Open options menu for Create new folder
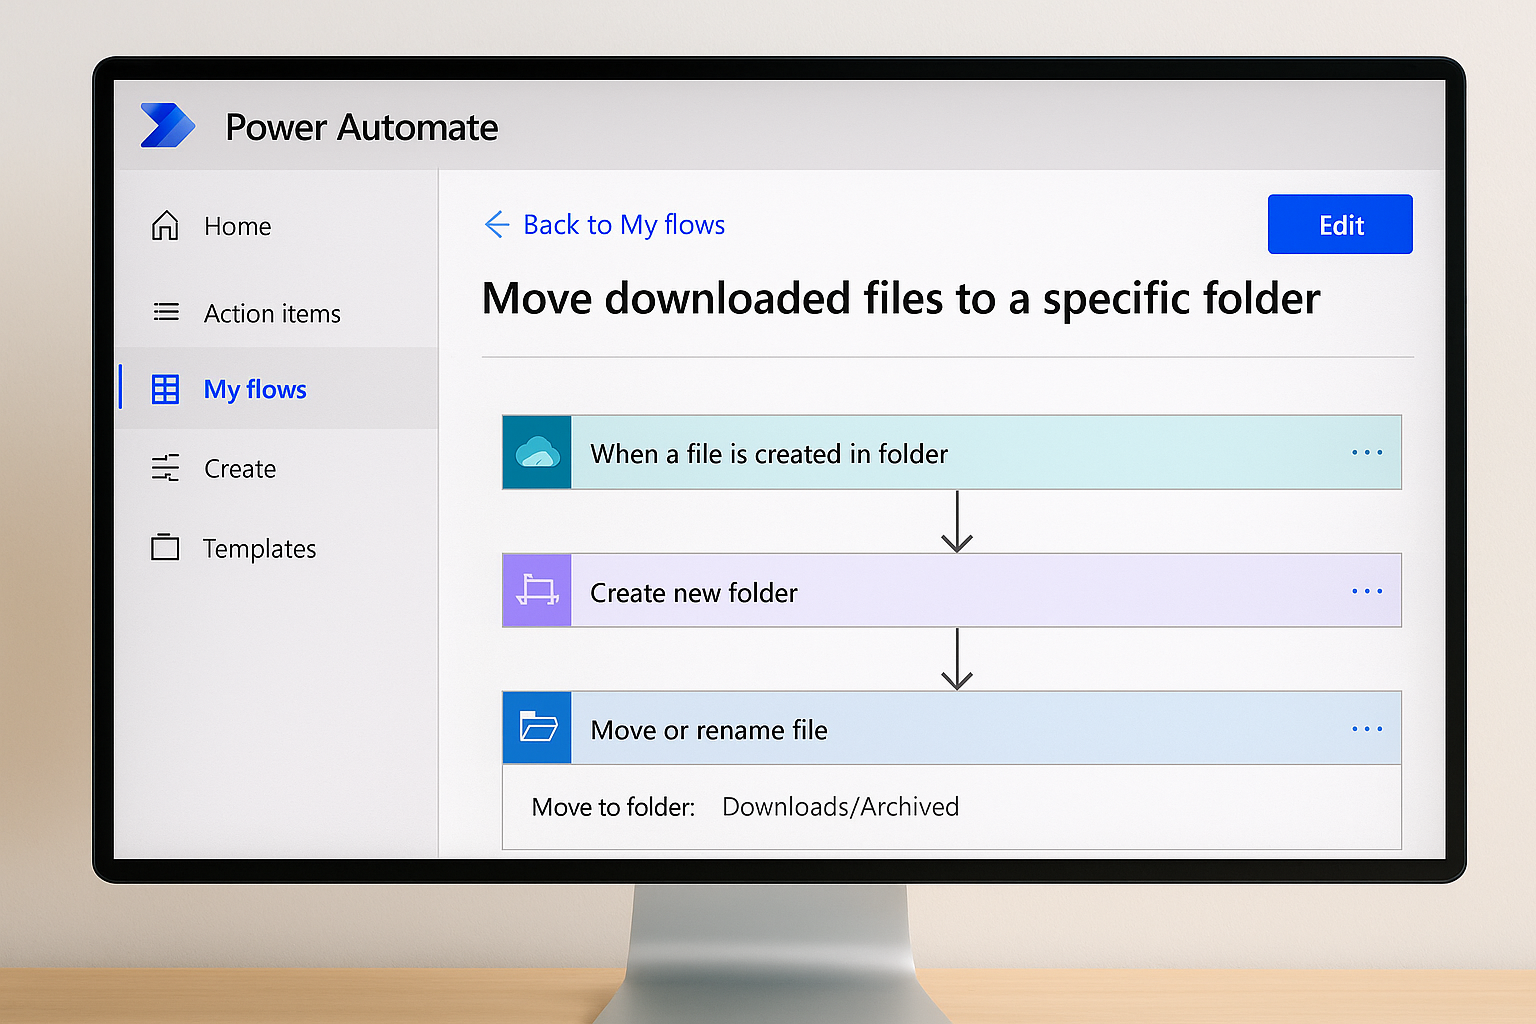 (1367, 591)
